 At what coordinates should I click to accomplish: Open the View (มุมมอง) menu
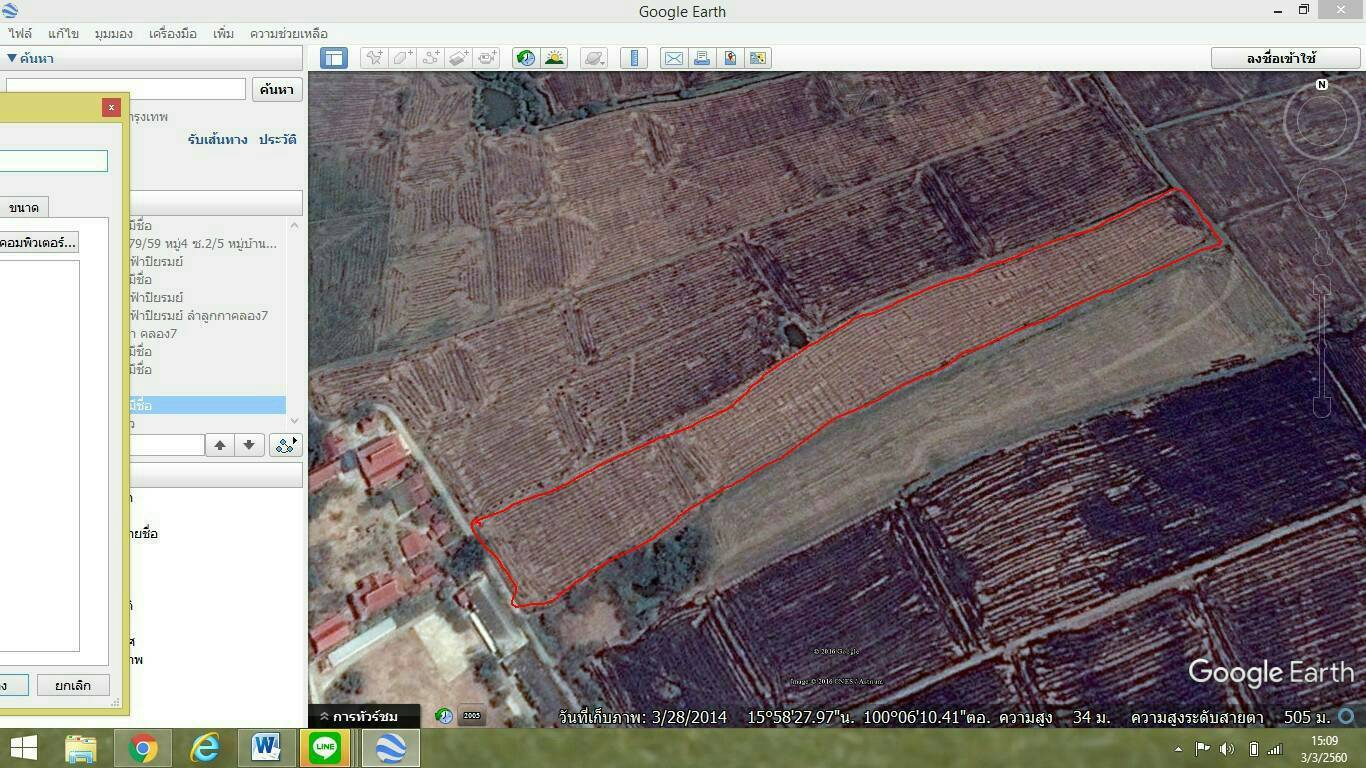click(x=113, y=33)
